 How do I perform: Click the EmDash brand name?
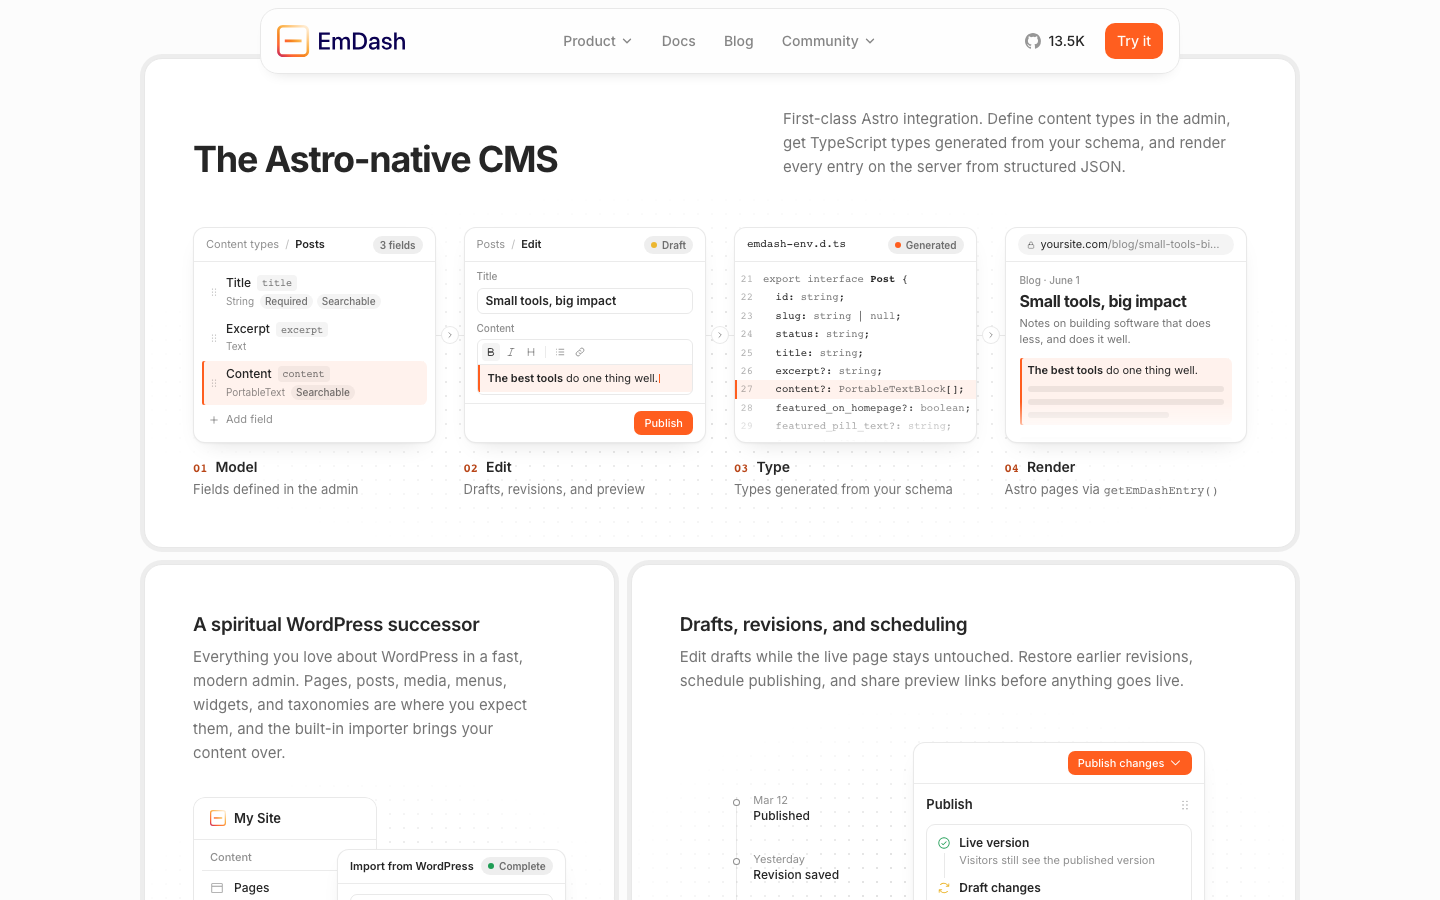(362, 41)
